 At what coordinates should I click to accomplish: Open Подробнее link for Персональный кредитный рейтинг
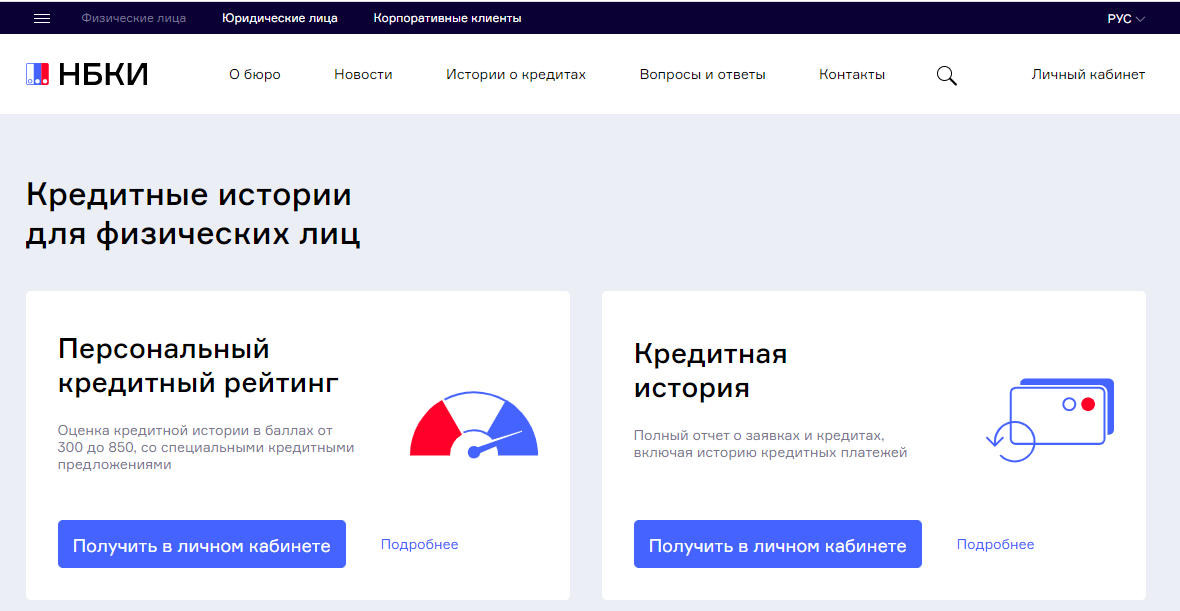419,544
